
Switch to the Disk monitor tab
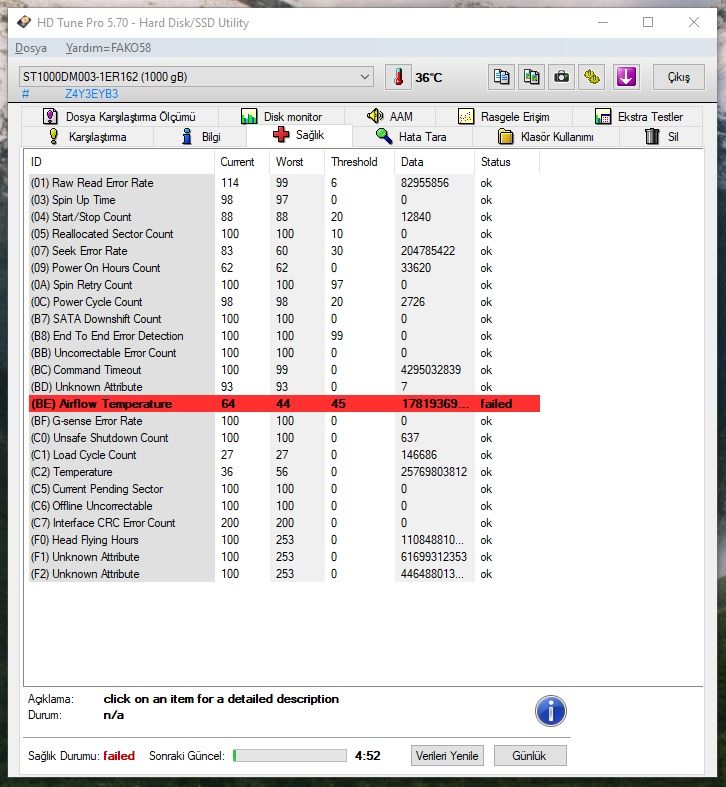tap(282, 116)
